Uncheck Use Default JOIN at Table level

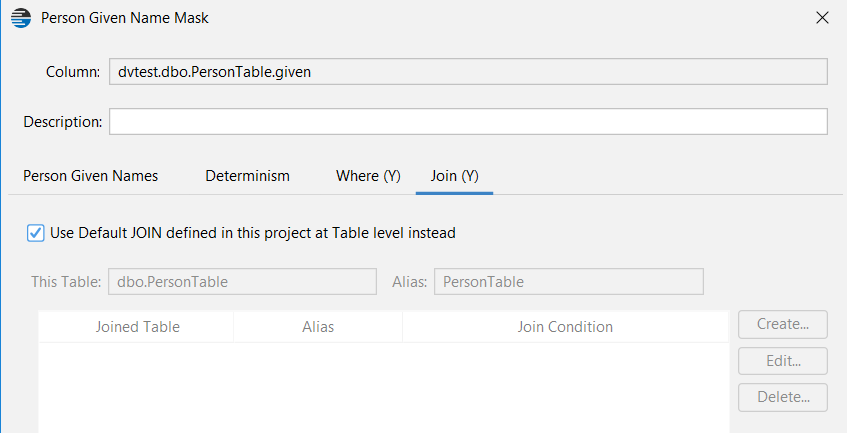click(36, 233)
